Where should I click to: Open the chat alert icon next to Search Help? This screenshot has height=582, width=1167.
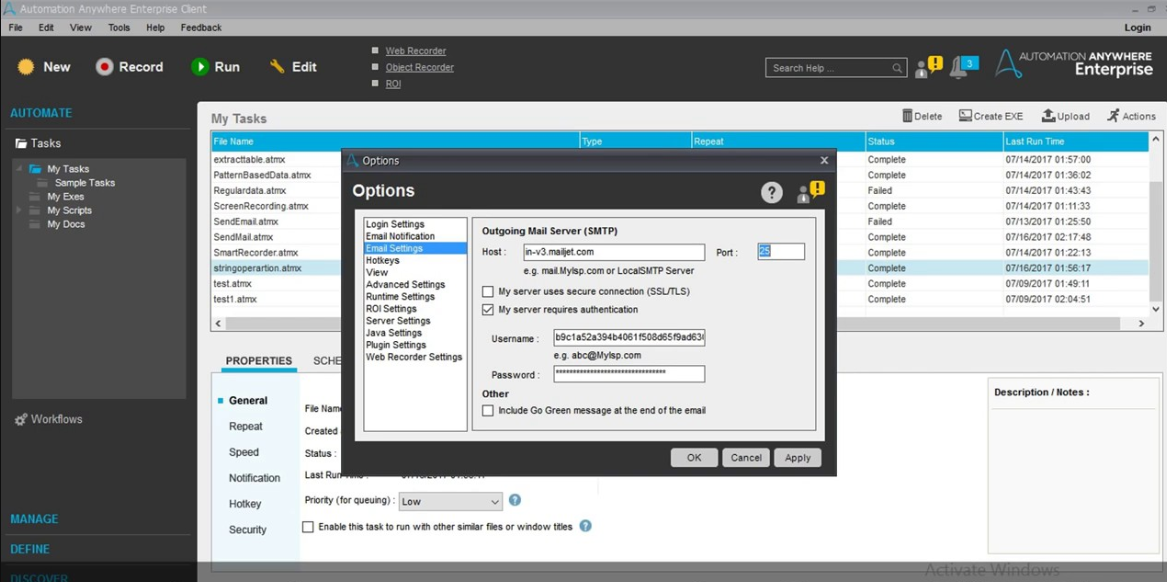(x=928, y=66)
